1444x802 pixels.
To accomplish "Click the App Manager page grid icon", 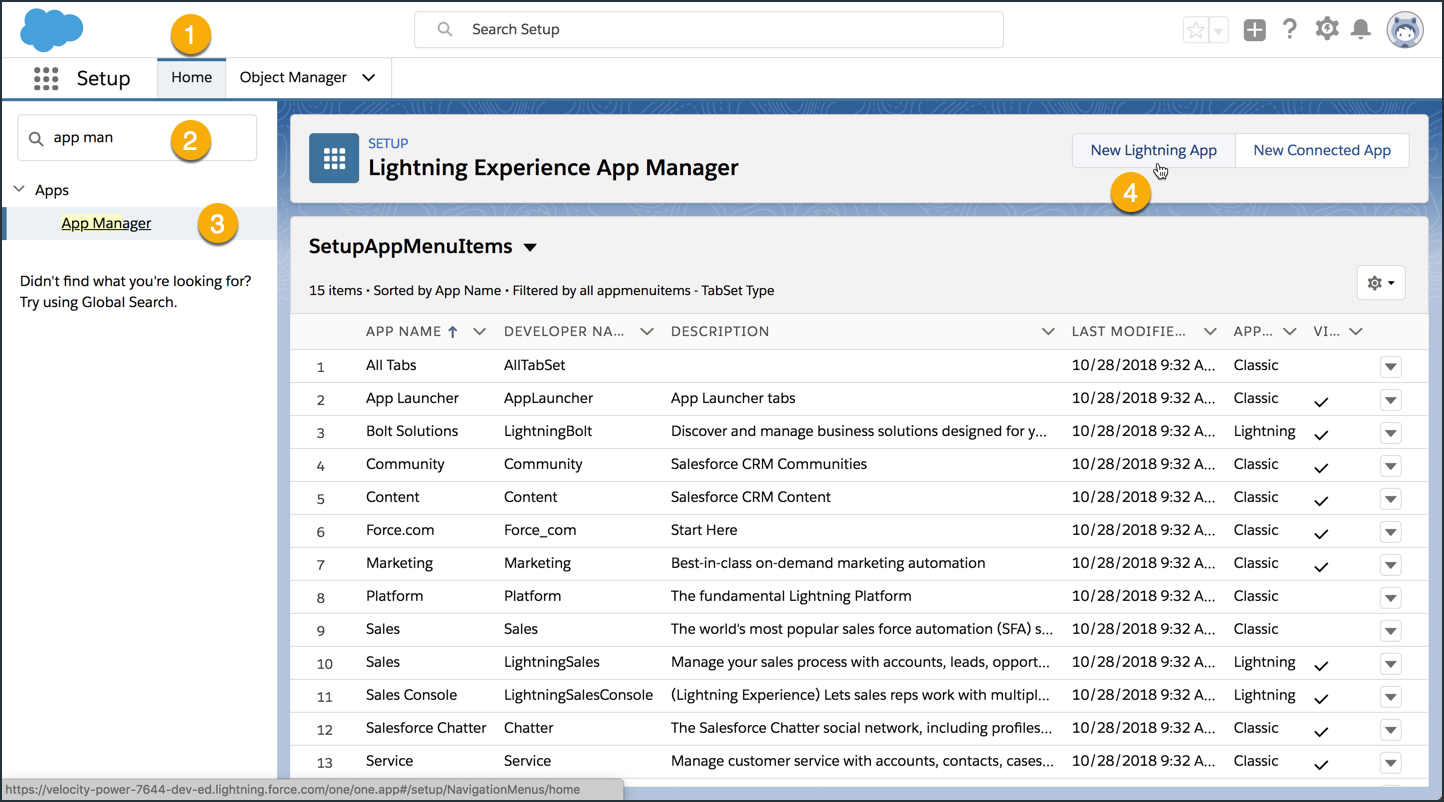I will [x=334, y=158].
